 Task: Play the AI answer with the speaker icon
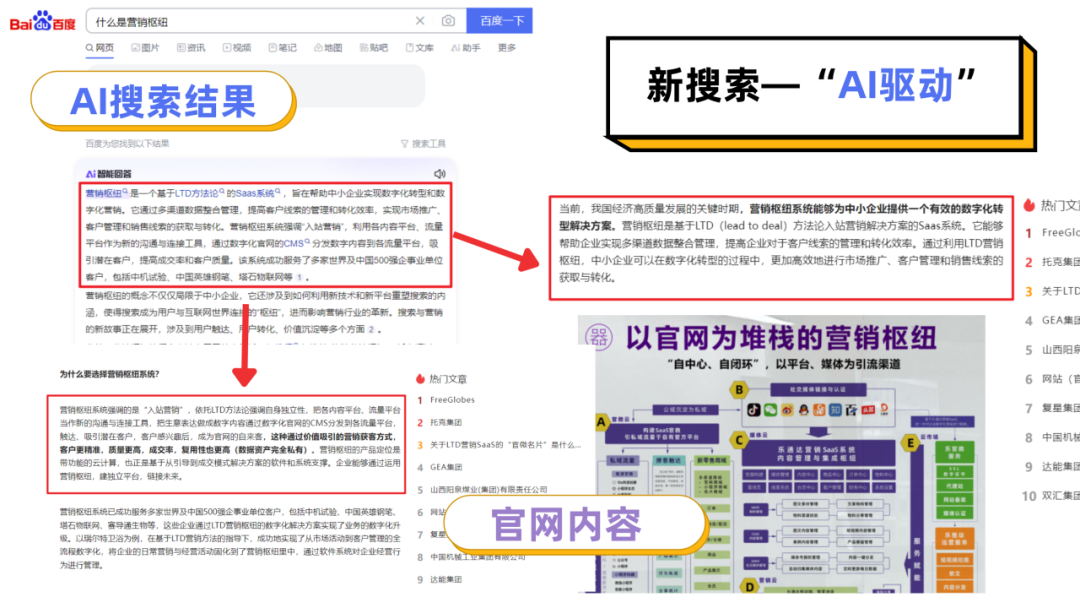pyautogui.click(x=439, y=174)
